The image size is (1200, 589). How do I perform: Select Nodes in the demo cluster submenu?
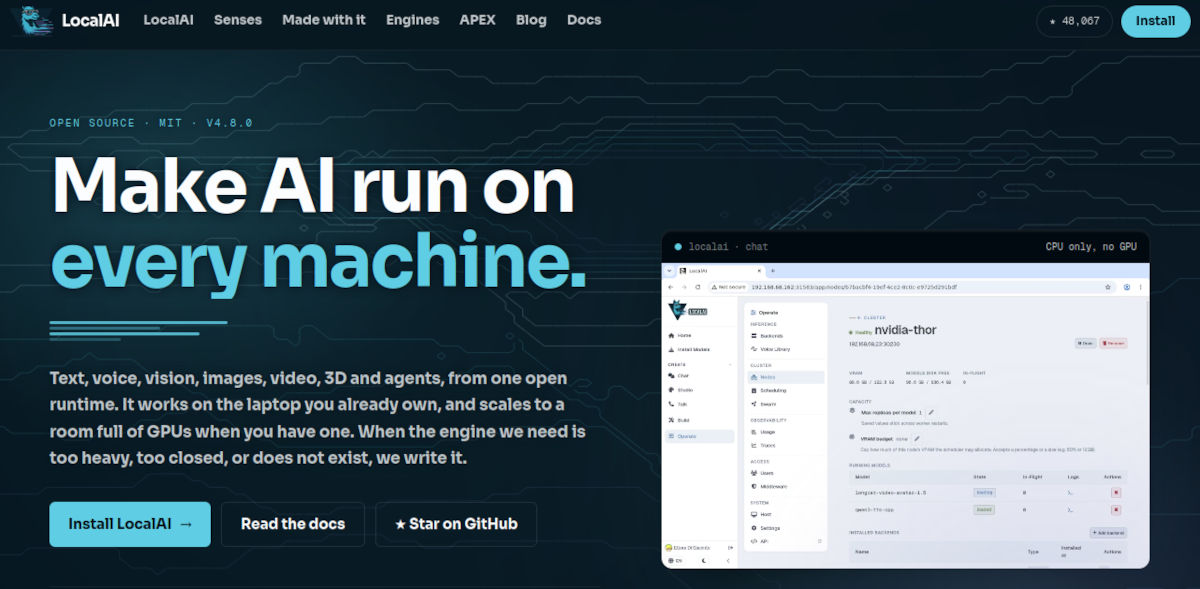pos(786,377)
